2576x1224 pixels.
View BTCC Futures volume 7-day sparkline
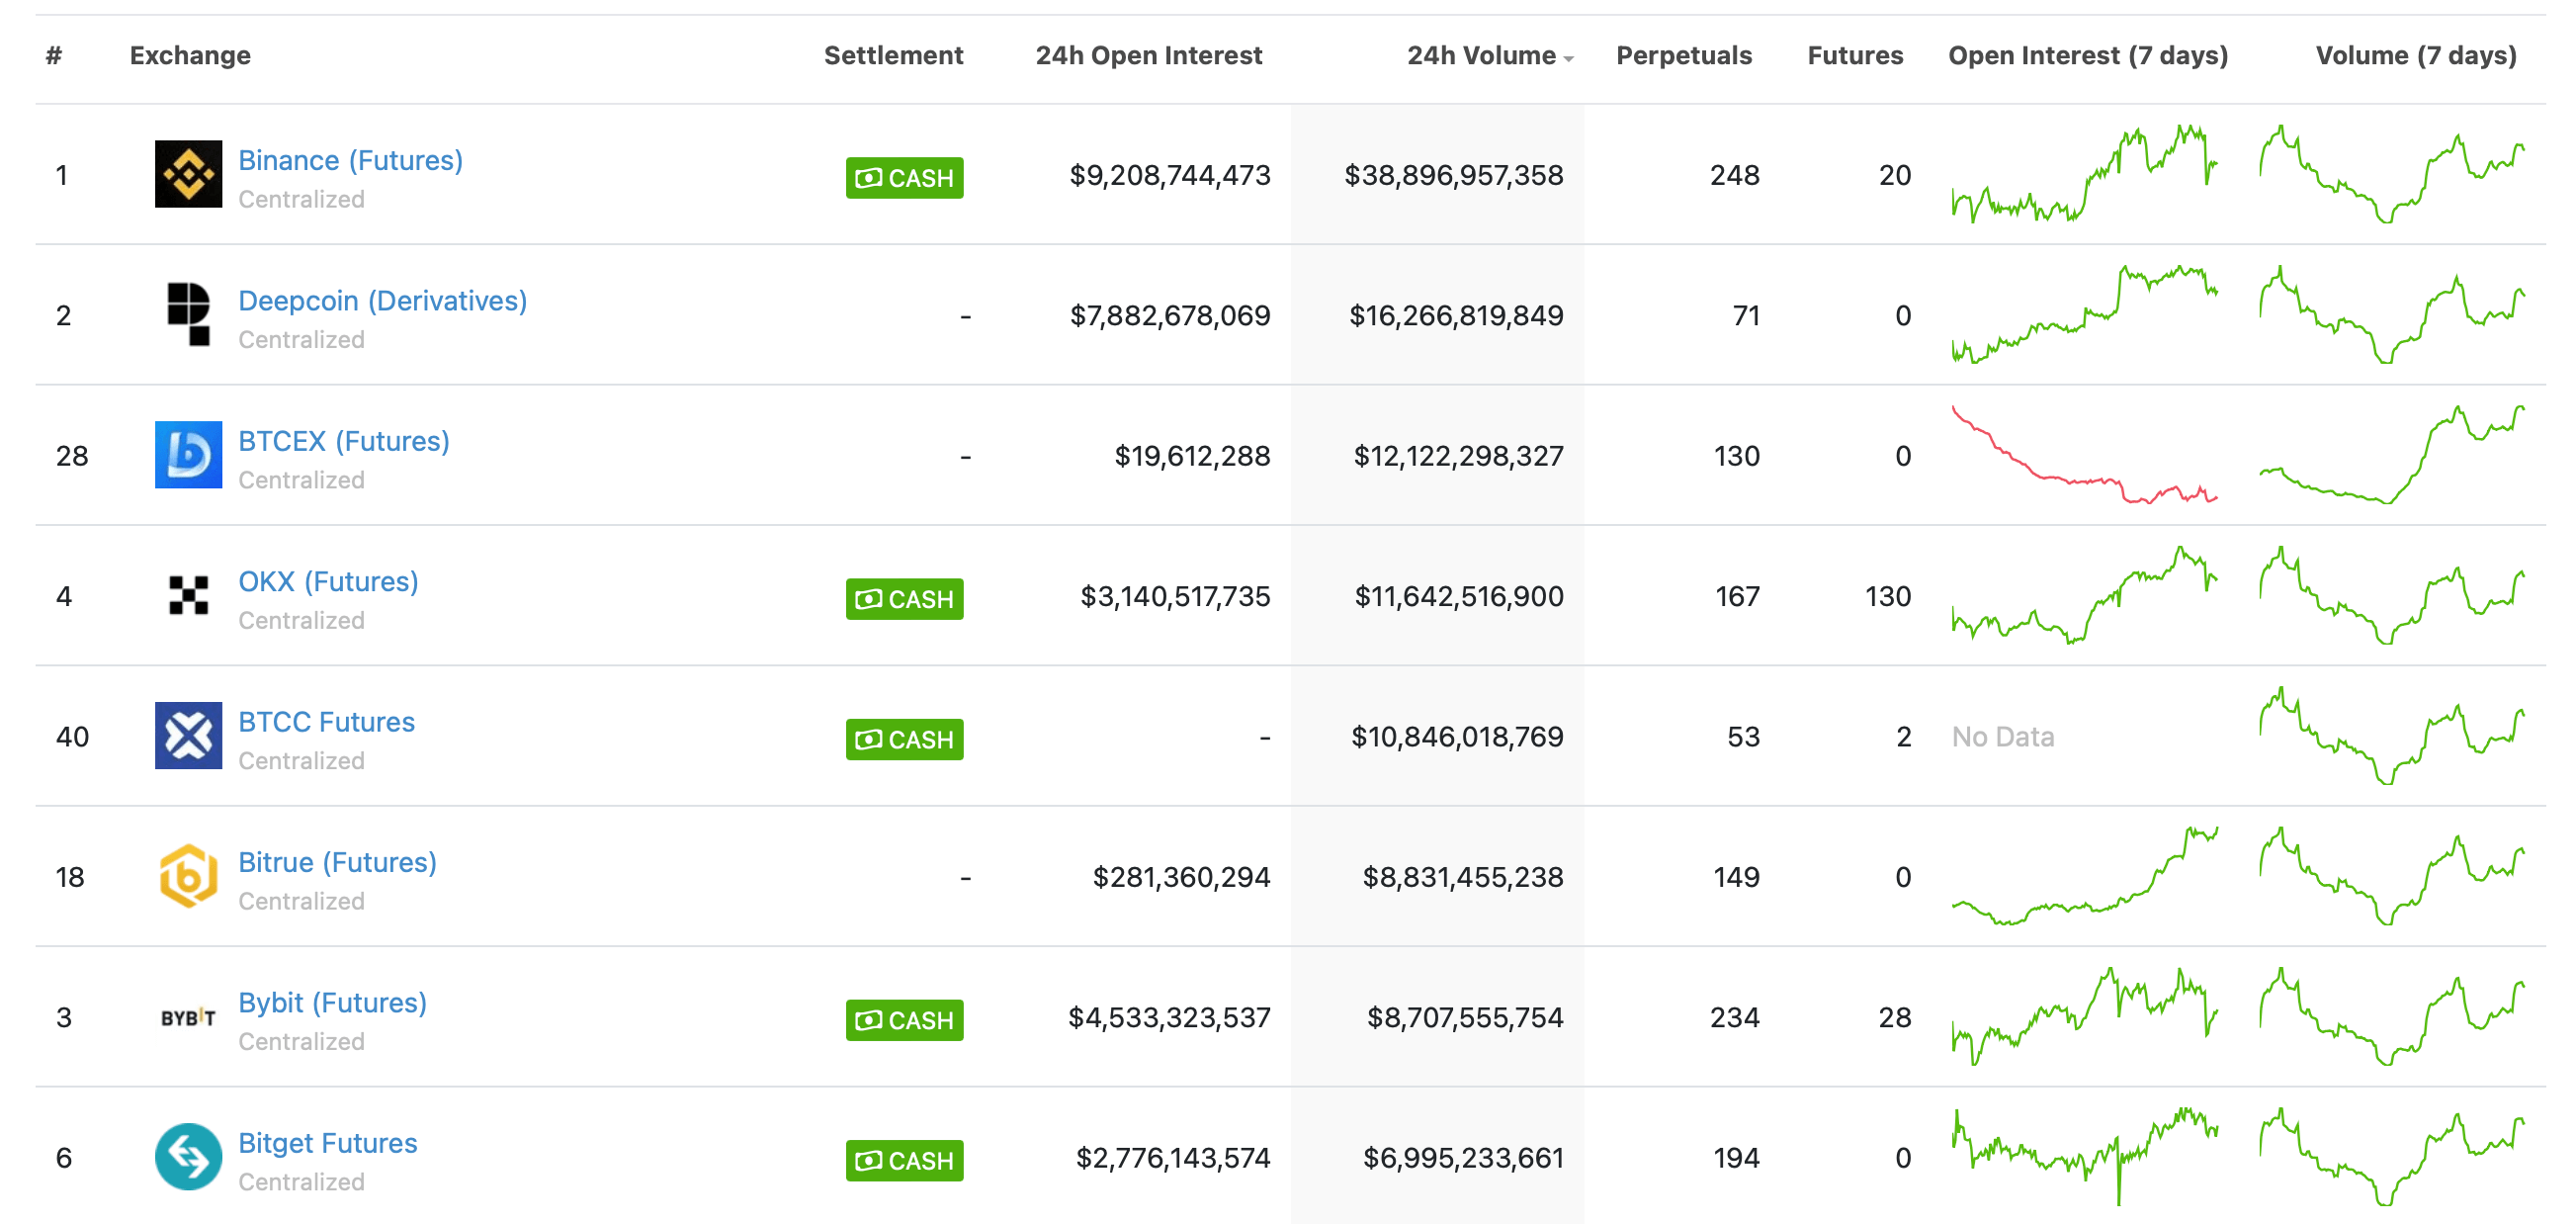tap(2392, 736)
